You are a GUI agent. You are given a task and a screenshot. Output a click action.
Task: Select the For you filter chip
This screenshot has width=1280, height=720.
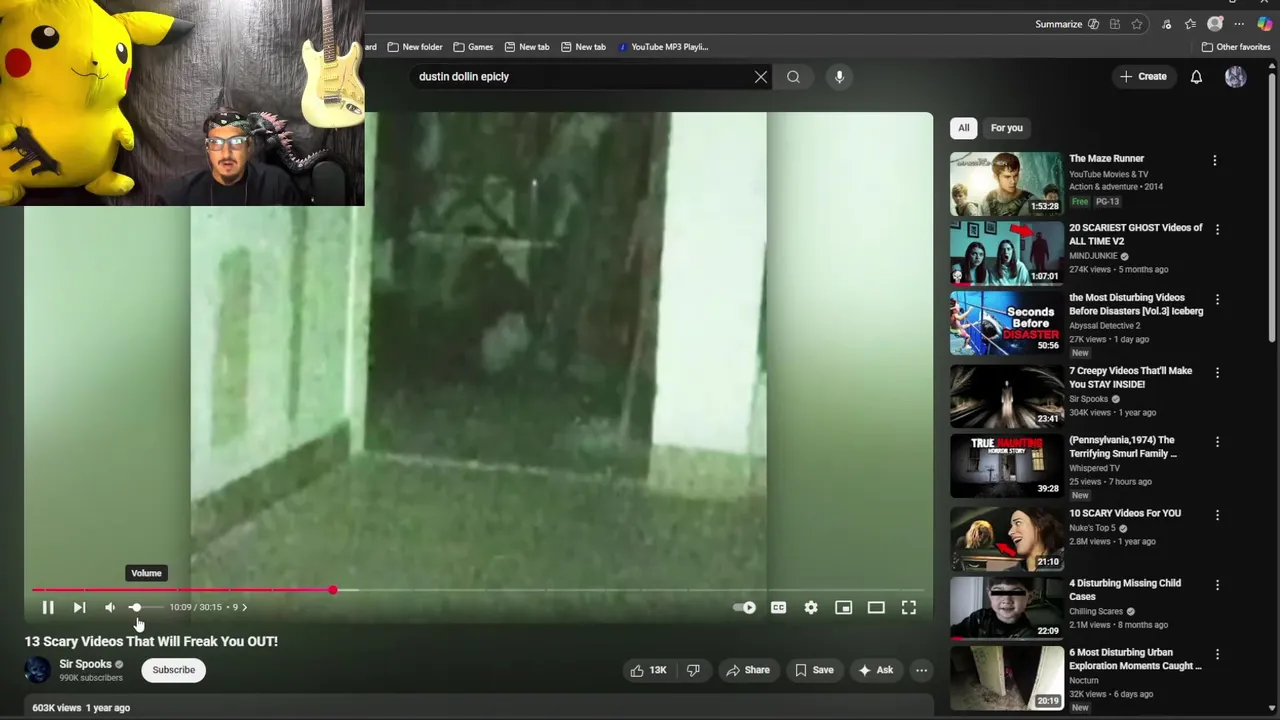coord(1007,128)
